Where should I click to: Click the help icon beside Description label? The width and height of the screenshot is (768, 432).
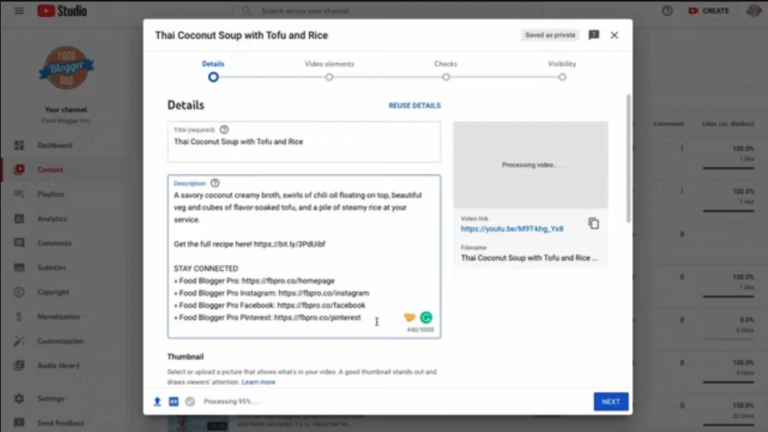pyautogui.click(x=214, y=183)
